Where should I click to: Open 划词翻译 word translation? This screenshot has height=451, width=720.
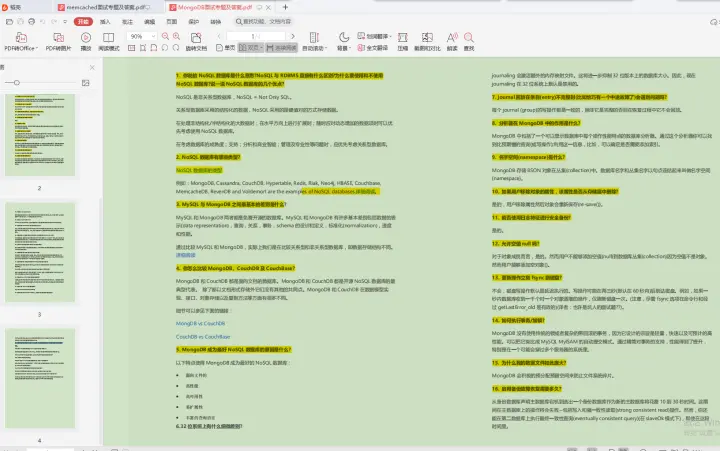pyautogui.click(x=372, y=36)
